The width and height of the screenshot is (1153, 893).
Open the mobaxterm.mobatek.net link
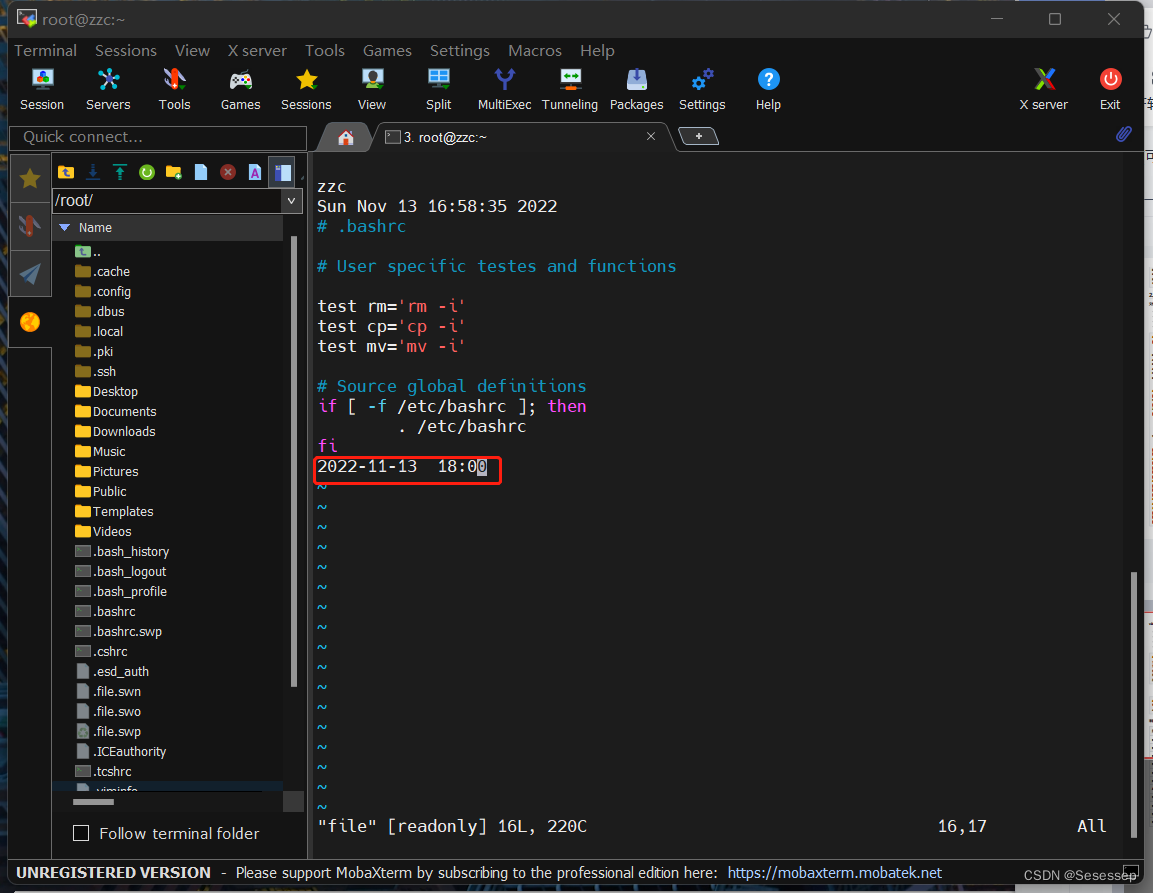point(835,872)
